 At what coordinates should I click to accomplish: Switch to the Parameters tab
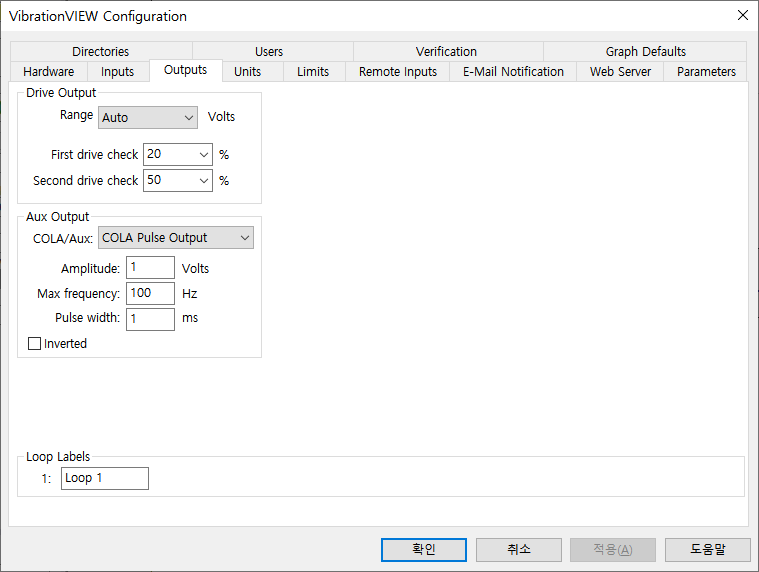click(706, 72)
